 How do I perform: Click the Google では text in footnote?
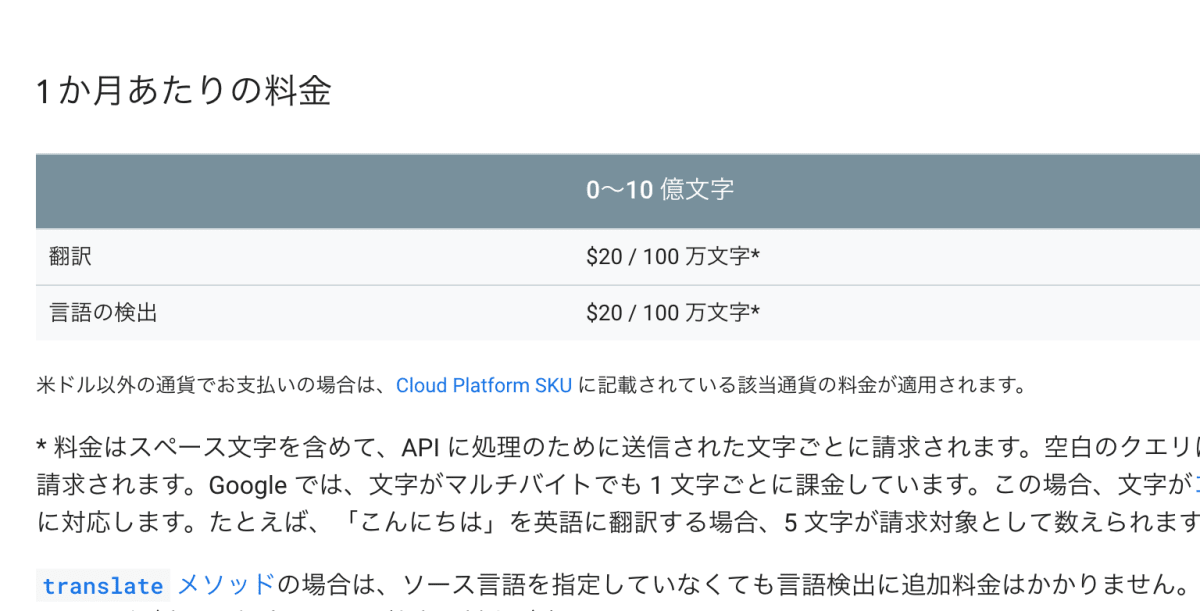tap(270, 485)
